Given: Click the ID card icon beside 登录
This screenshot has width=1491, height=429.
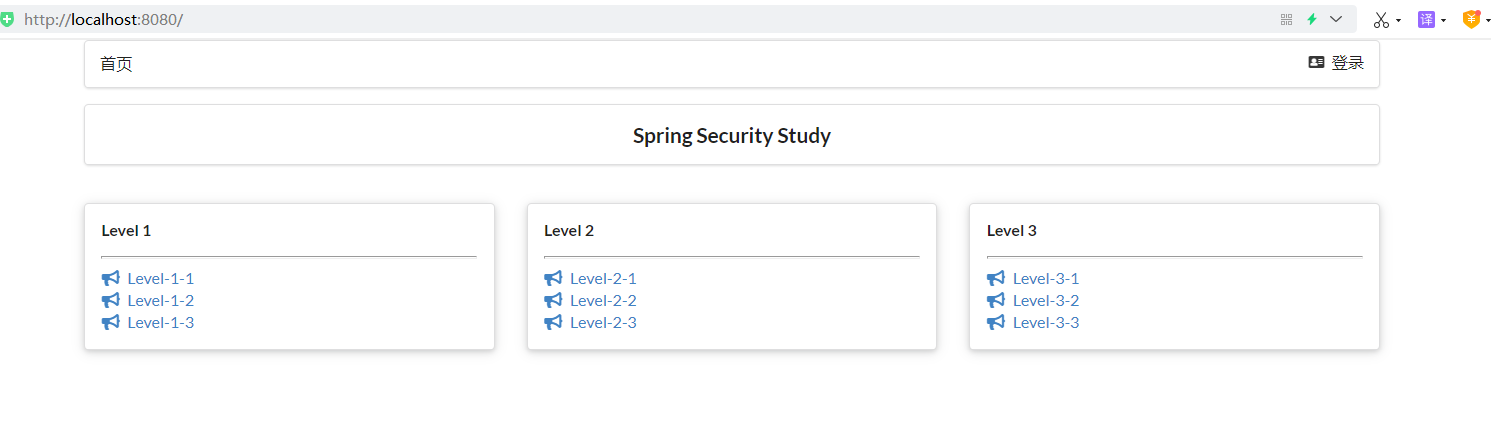Looking at the screenshot, I should (1316, 62).
